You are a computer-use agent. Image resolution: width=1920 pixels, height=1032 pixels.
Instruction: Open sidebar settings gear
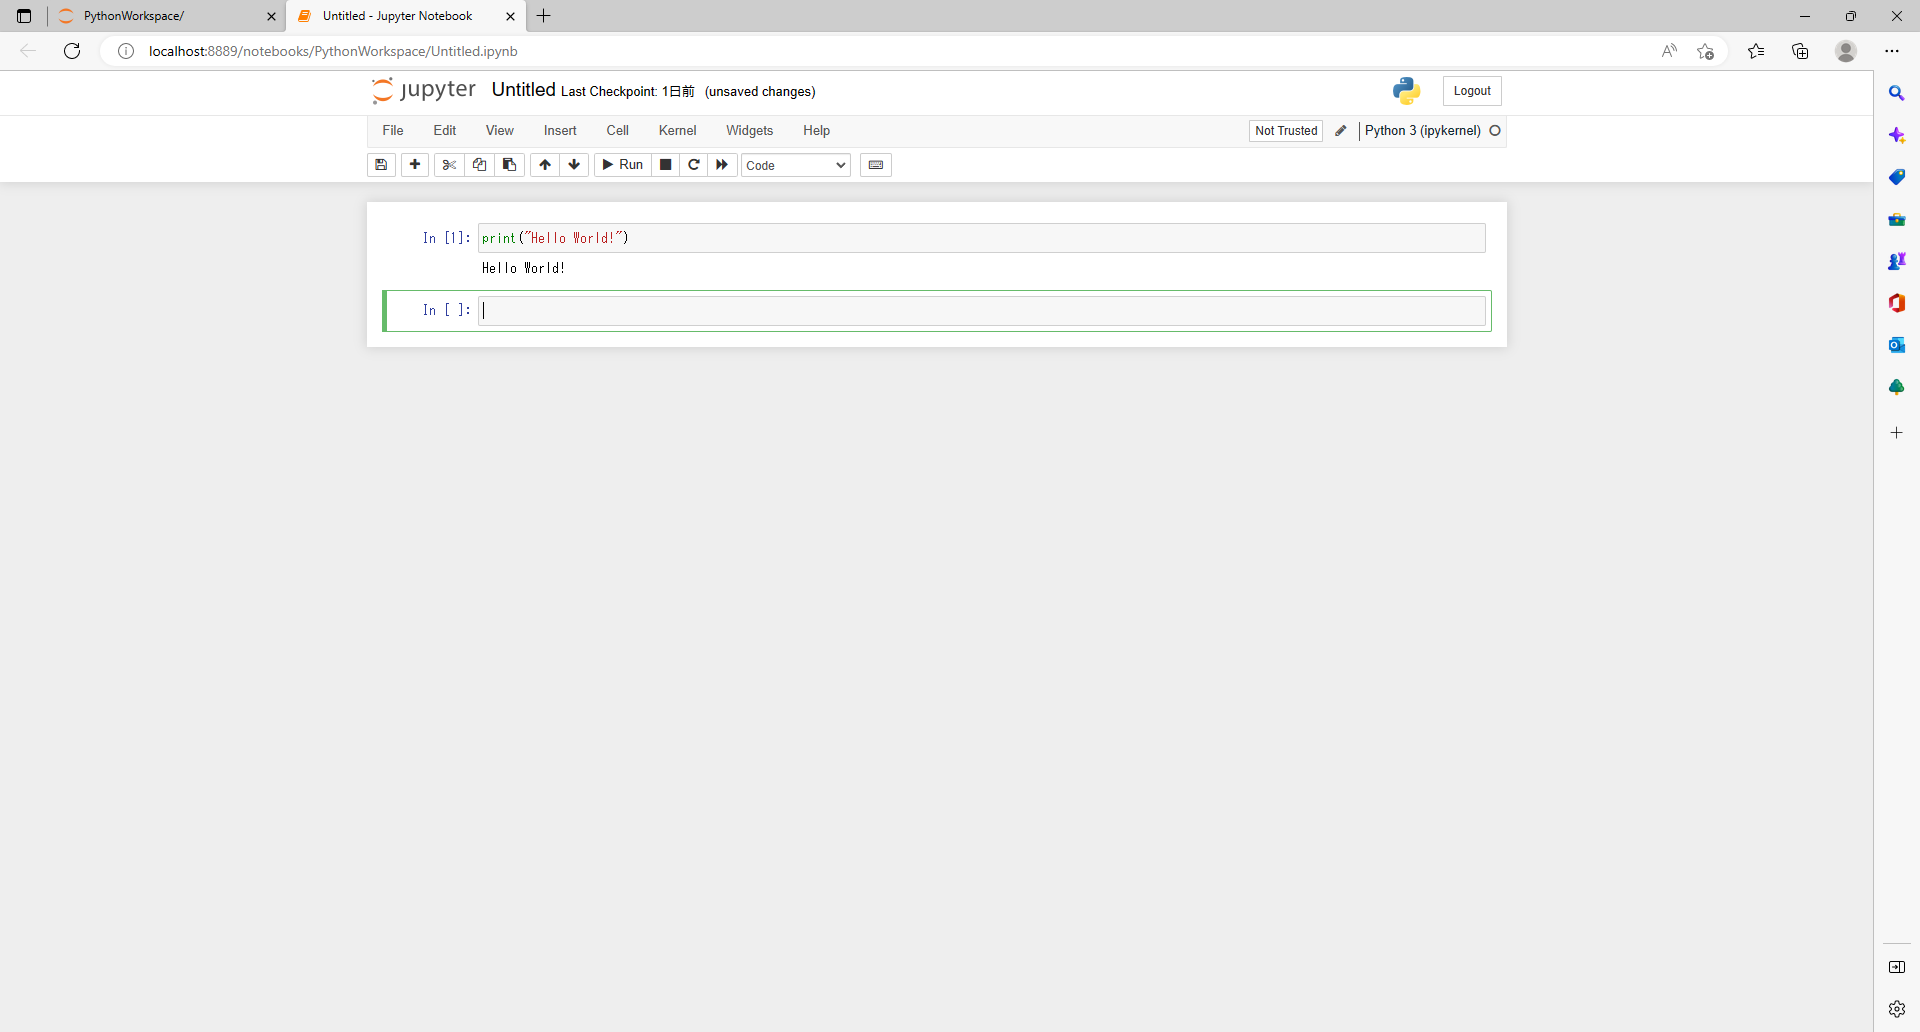[1897, 1009]
